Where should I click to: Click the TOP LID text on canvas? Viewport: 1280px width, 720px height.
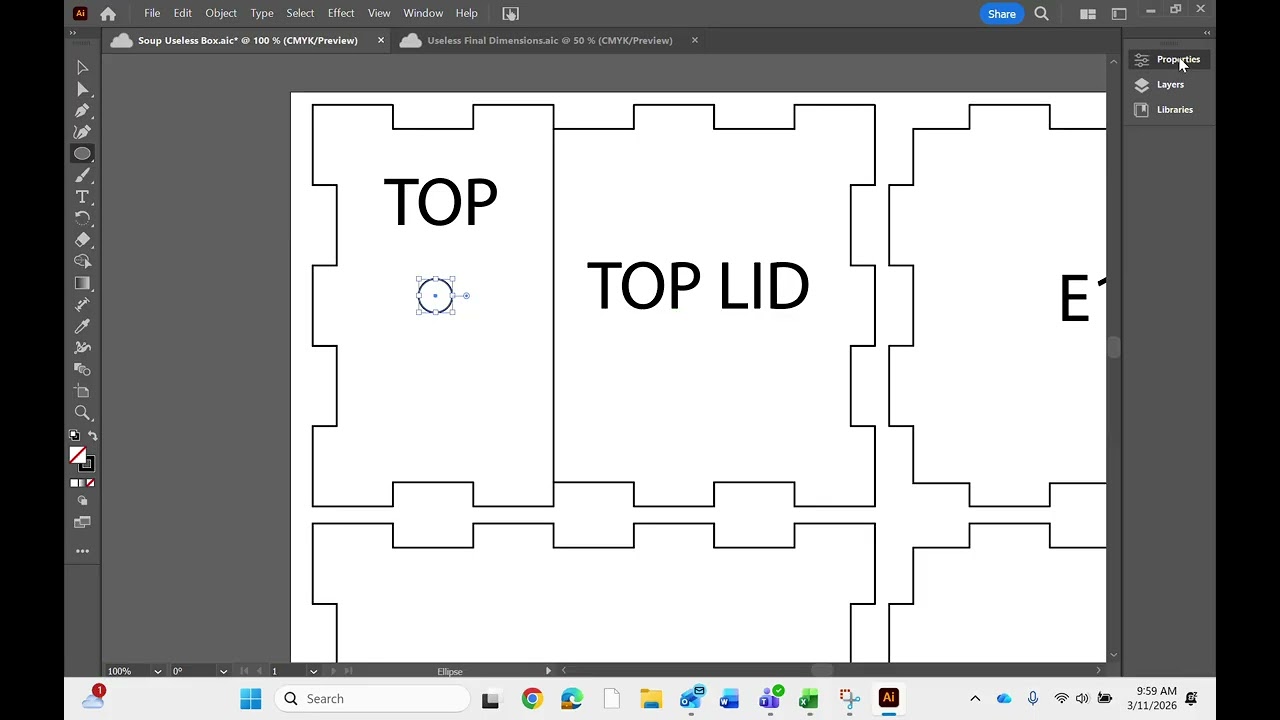[698, 287]
